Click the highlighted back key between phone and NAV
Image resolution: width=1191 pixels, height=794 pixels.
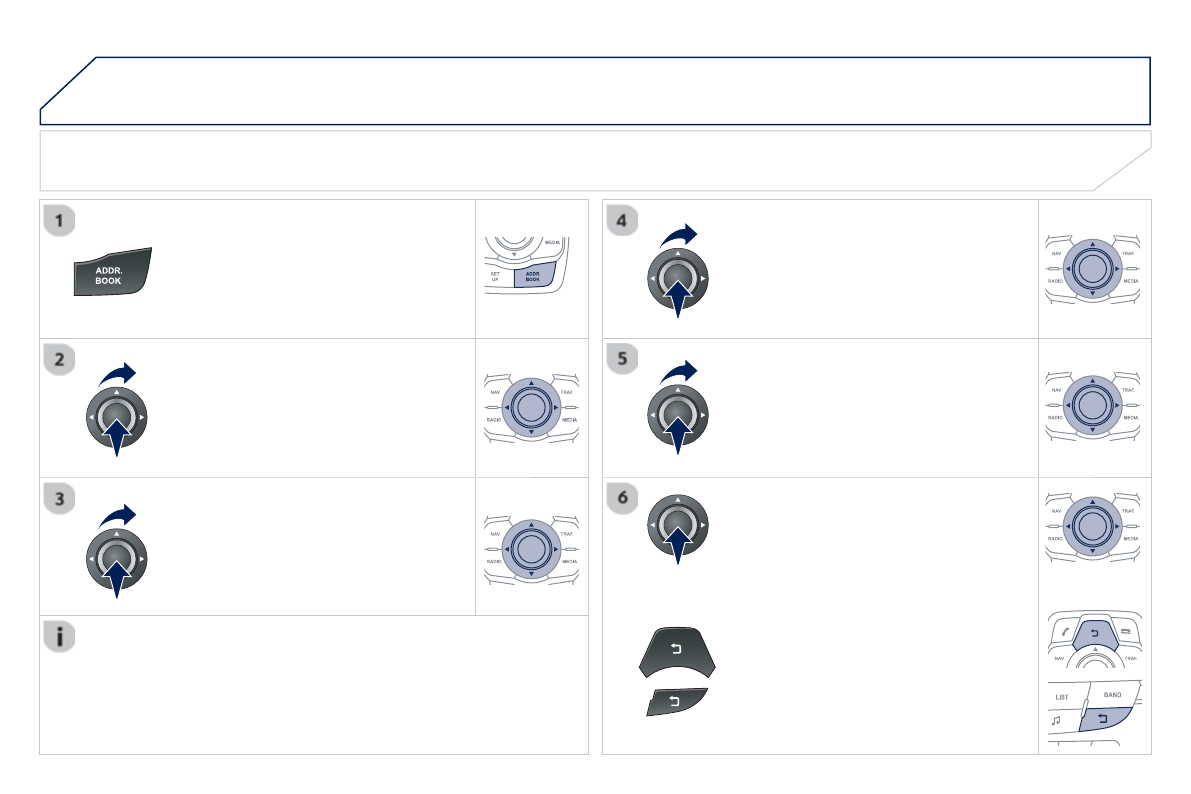coord(1093,632)
